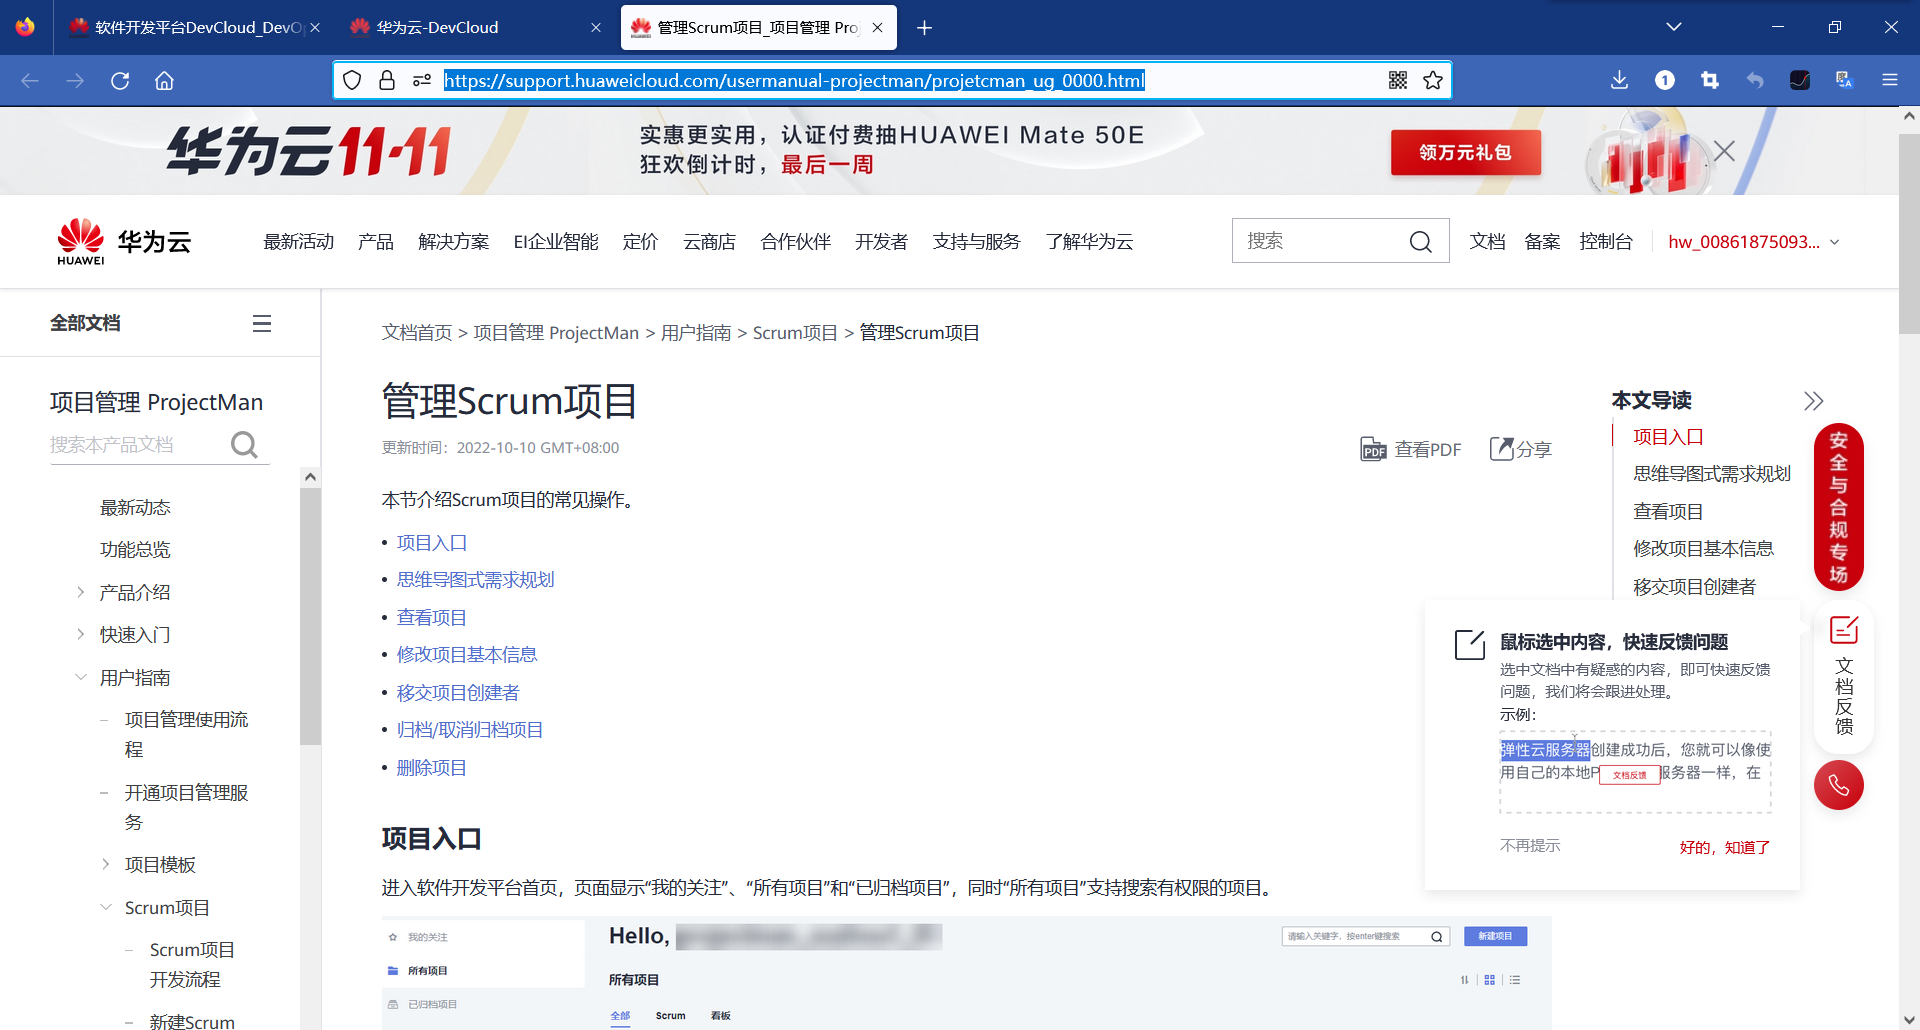
Task: Collapse the 用户指南 tree section
Action: point(81,676)
